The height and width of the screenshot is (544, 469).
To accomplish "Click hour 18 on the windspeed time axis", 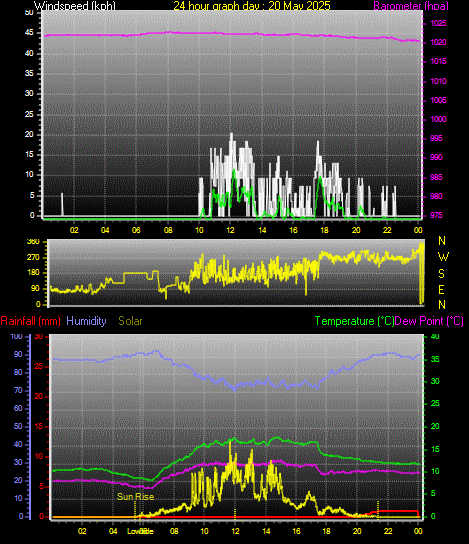I will [324, 230].
